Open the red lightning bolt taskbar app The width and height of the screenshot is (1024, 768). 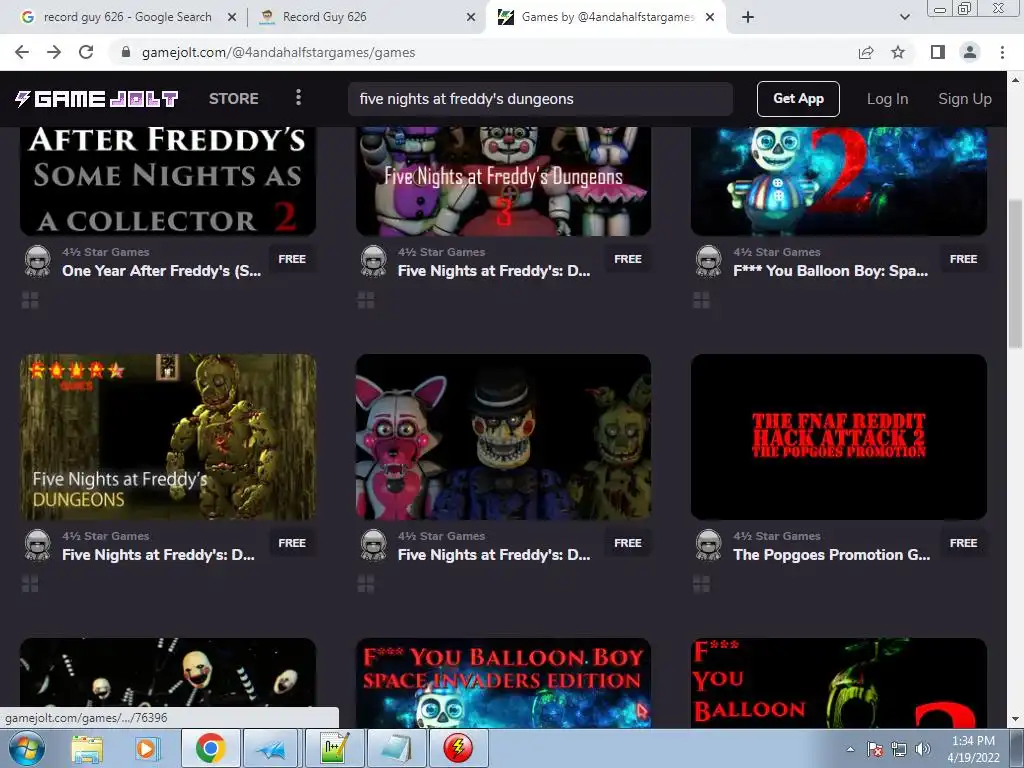coord(458,748)
